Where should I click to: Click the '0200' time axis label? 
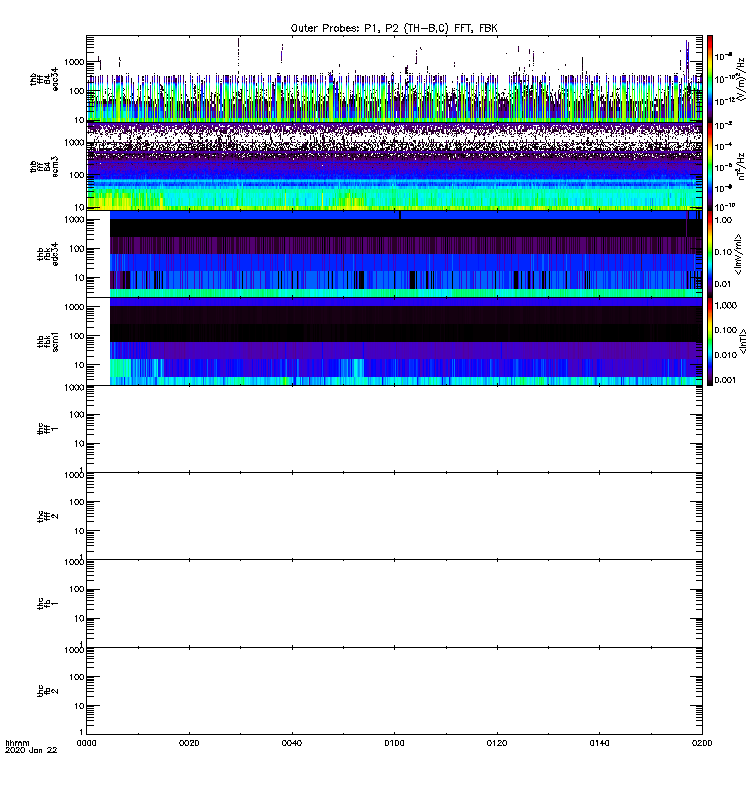click(702, 743)
